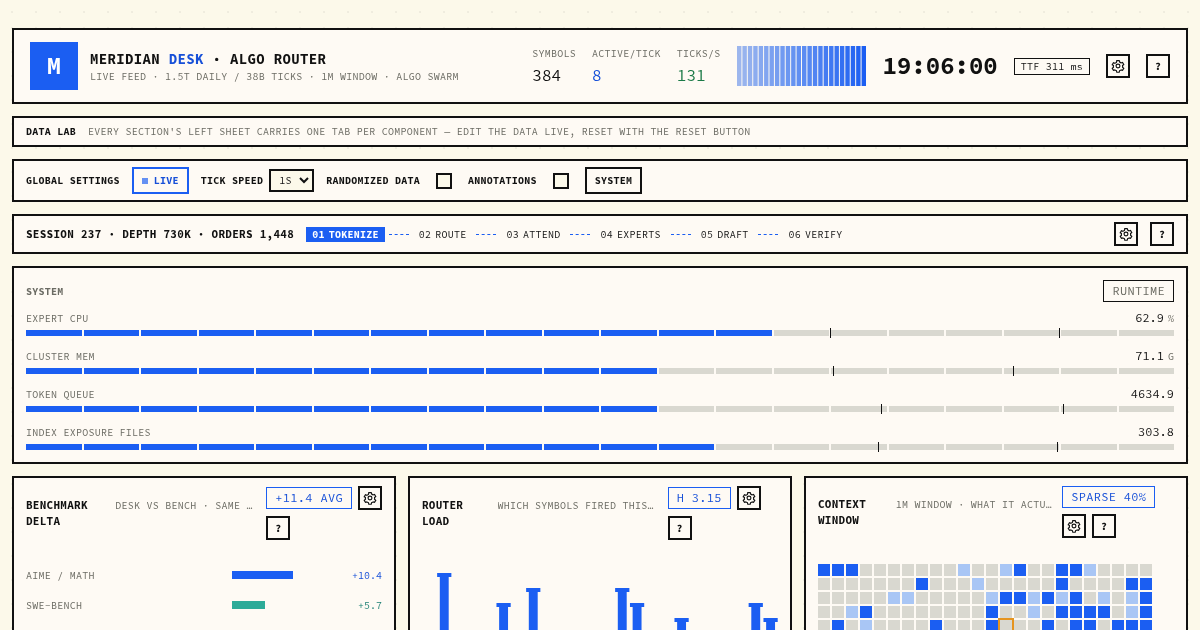Click the Symbols value 384
This screenshot has width=1200, height=630.
546,76
